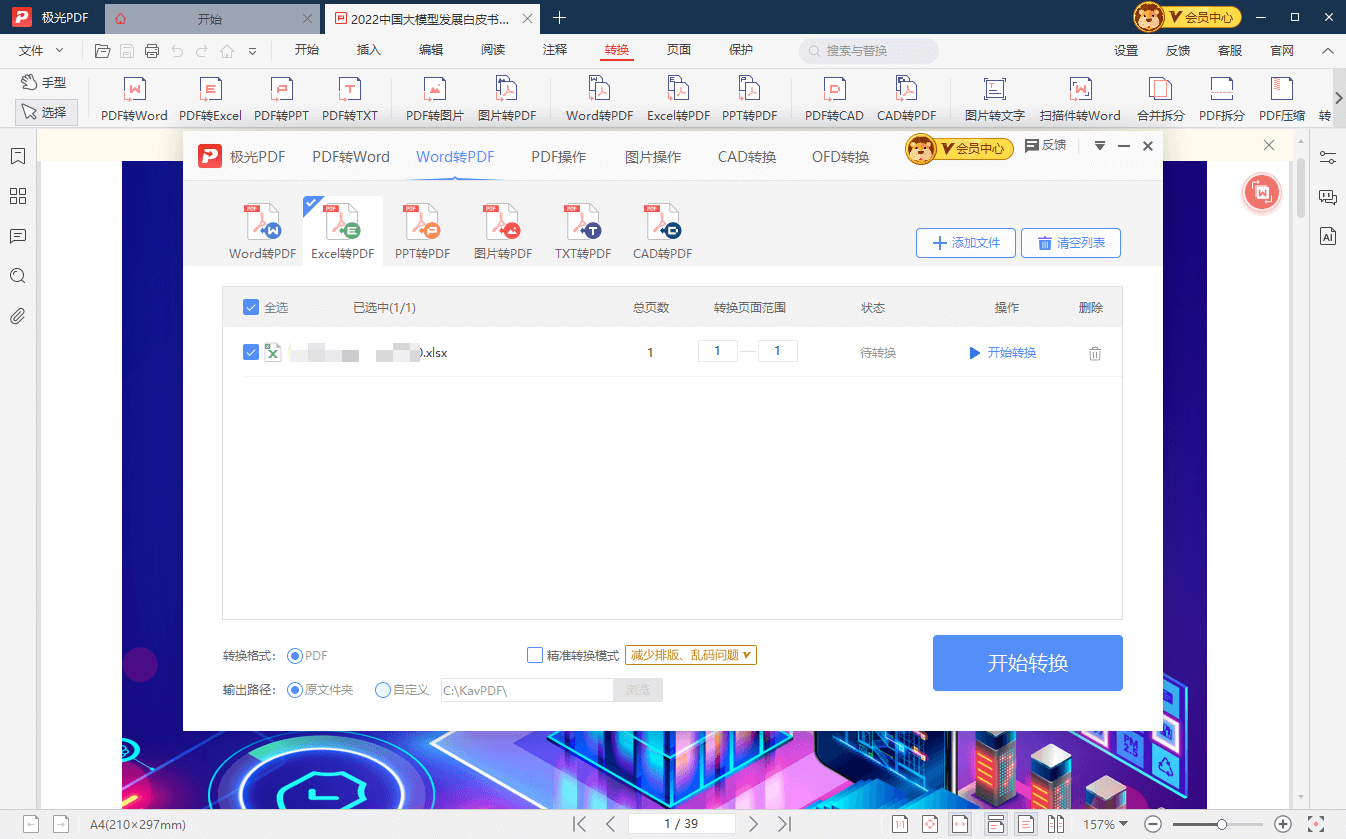Open the 图片转文字 OCR tool

(x=993, y=97)
